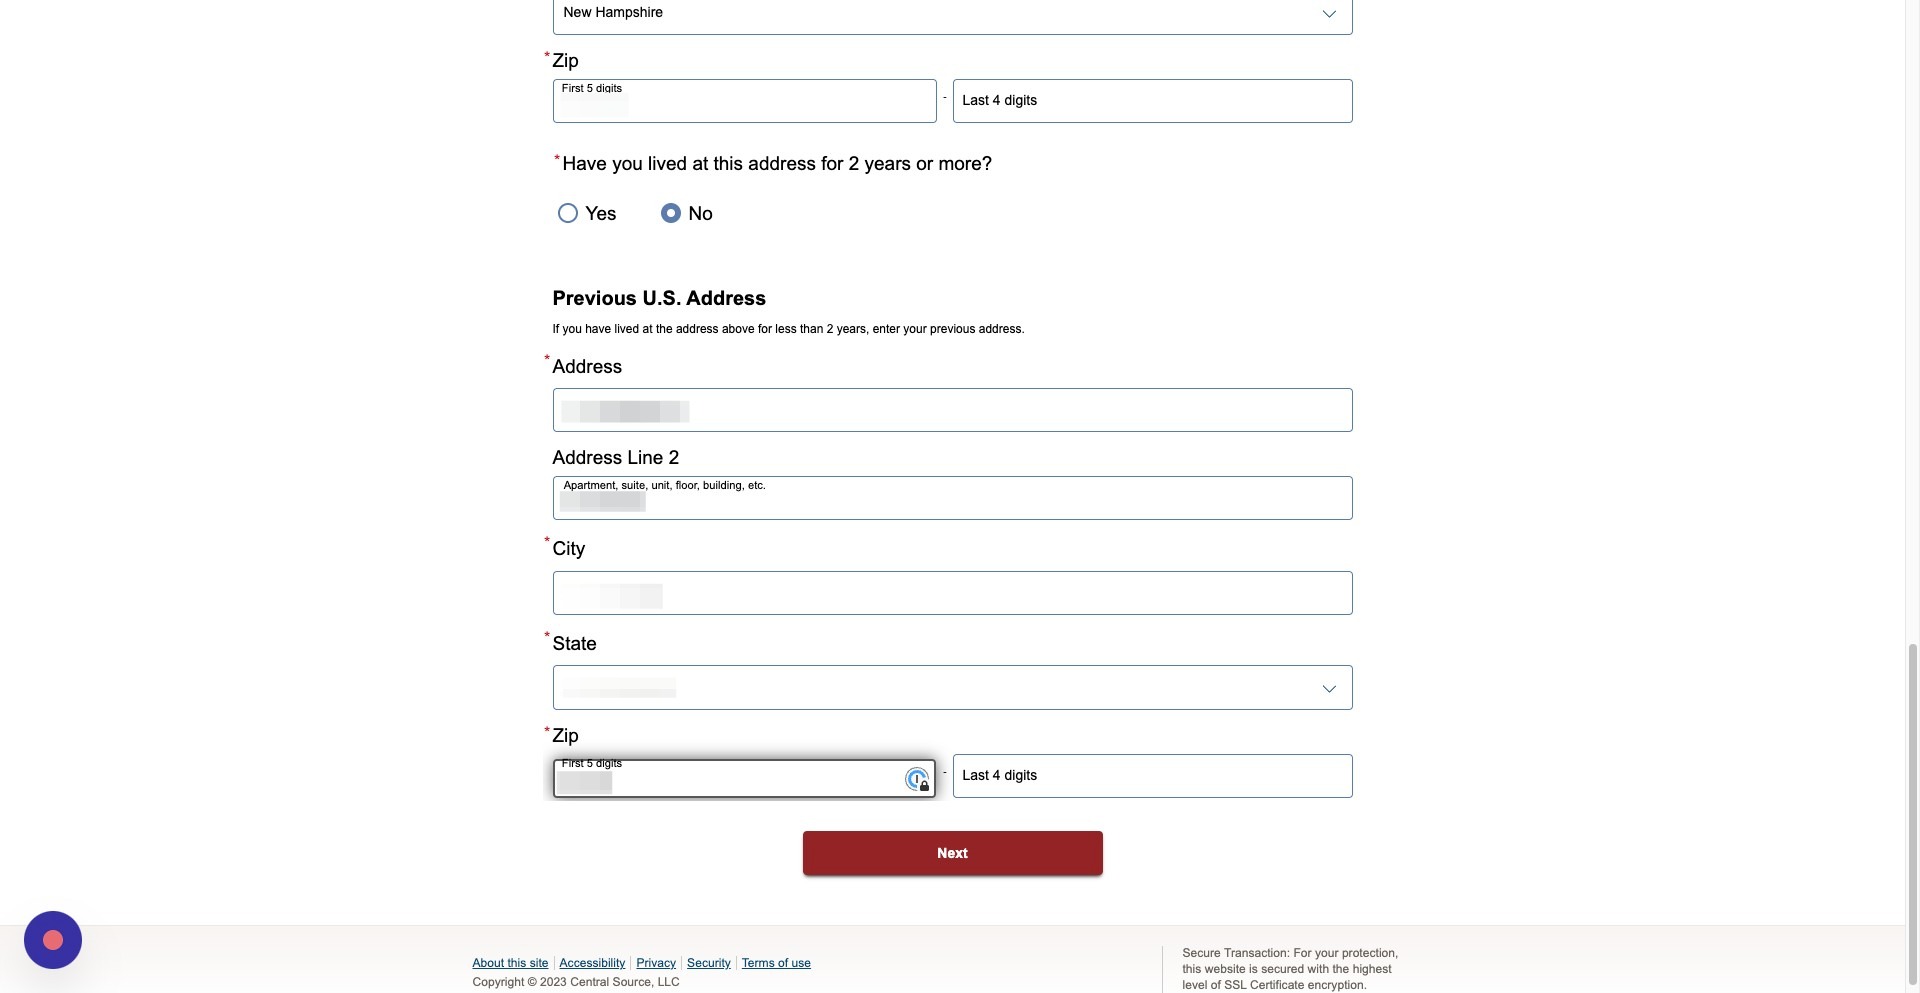1920x993 pixels.
Task: Select the Yes radio button
Action: (568, 213)
